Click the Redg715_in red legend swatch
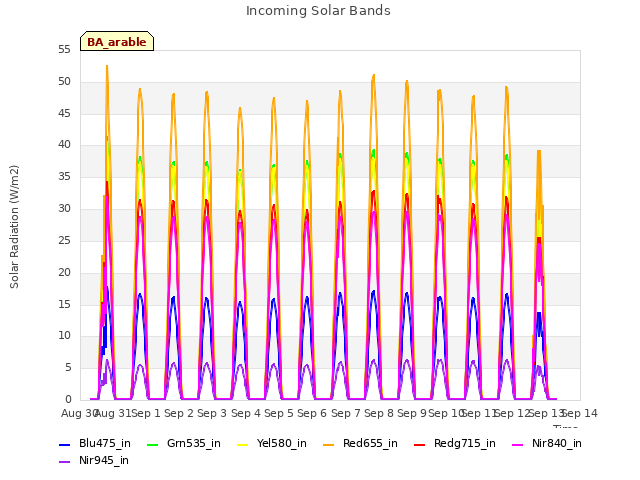Viewport: 640px width, 480px height. (420, 444)
